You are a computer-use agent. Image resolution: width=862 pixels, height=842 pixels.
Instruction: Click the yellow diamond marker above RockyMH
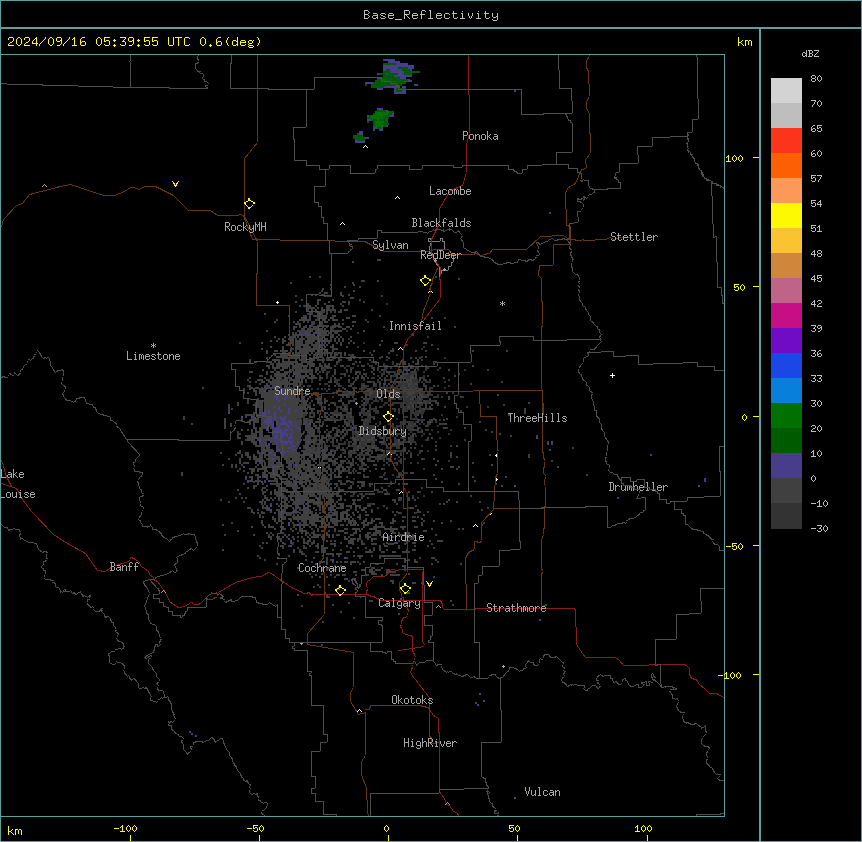point(250,204)
